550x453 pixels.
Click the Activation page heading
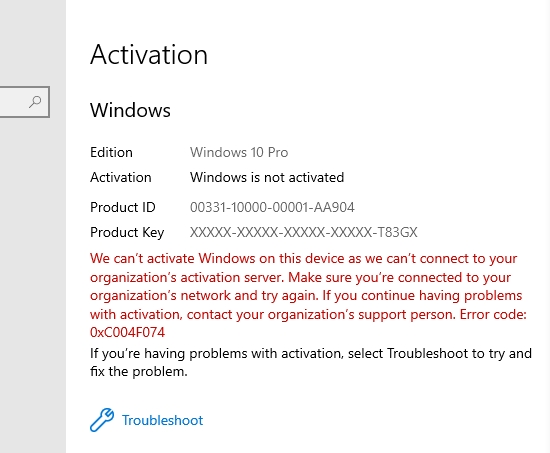149,55
